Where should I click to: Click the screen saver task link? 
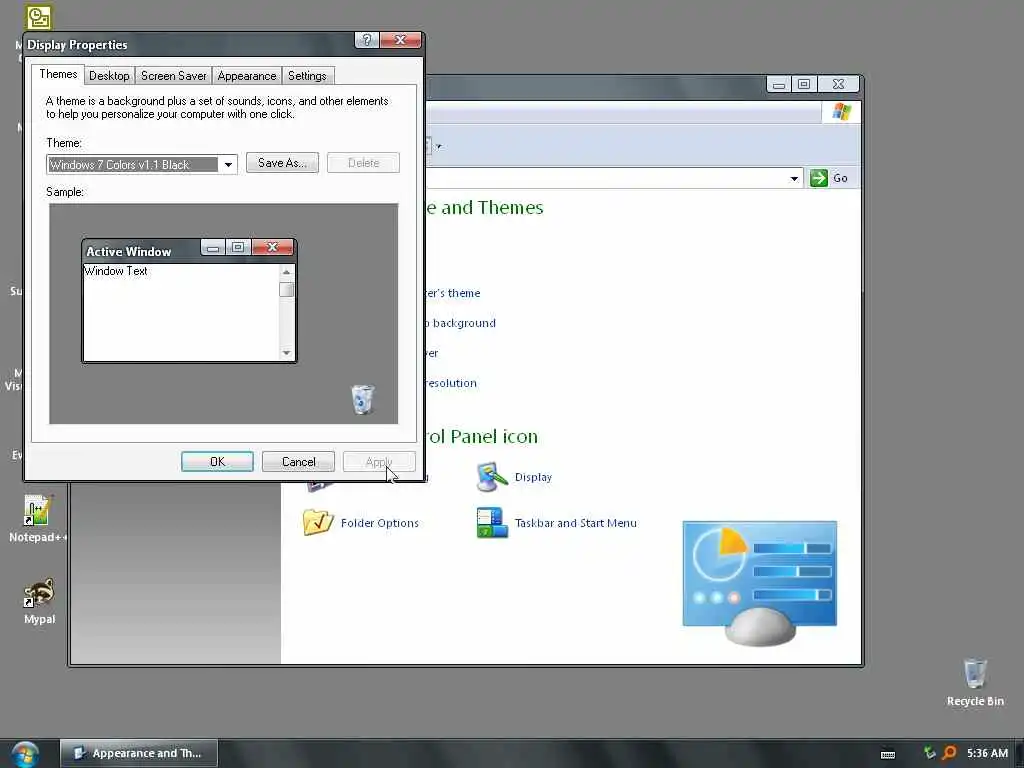(x=432, y=353)
